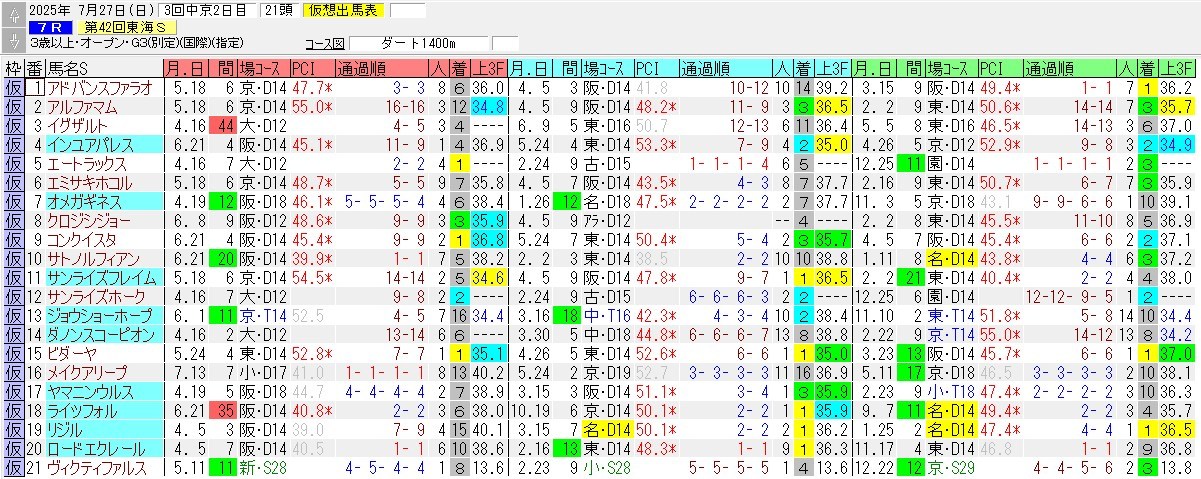
Task: Select horse イグザルト
Action: [103, 126]
